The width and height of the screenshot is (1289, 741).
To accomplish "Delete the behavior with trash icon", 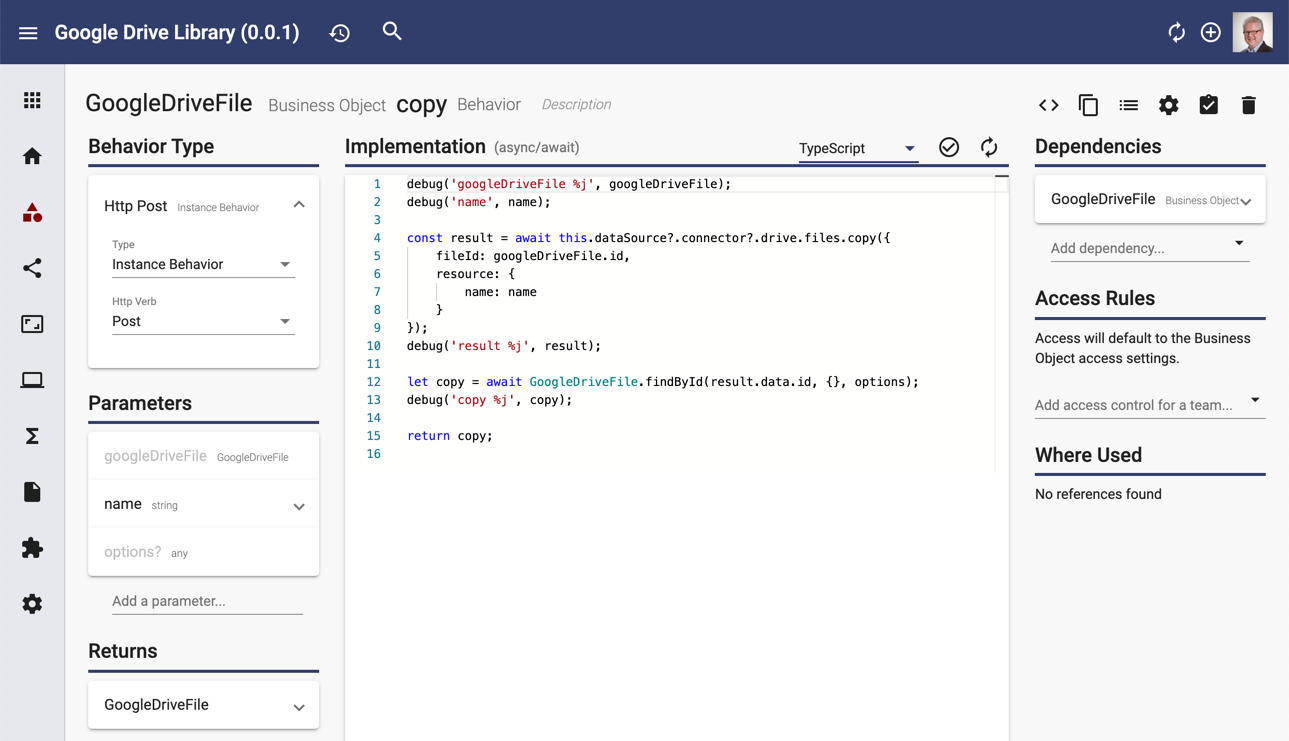I will (x=1248, y=105).
